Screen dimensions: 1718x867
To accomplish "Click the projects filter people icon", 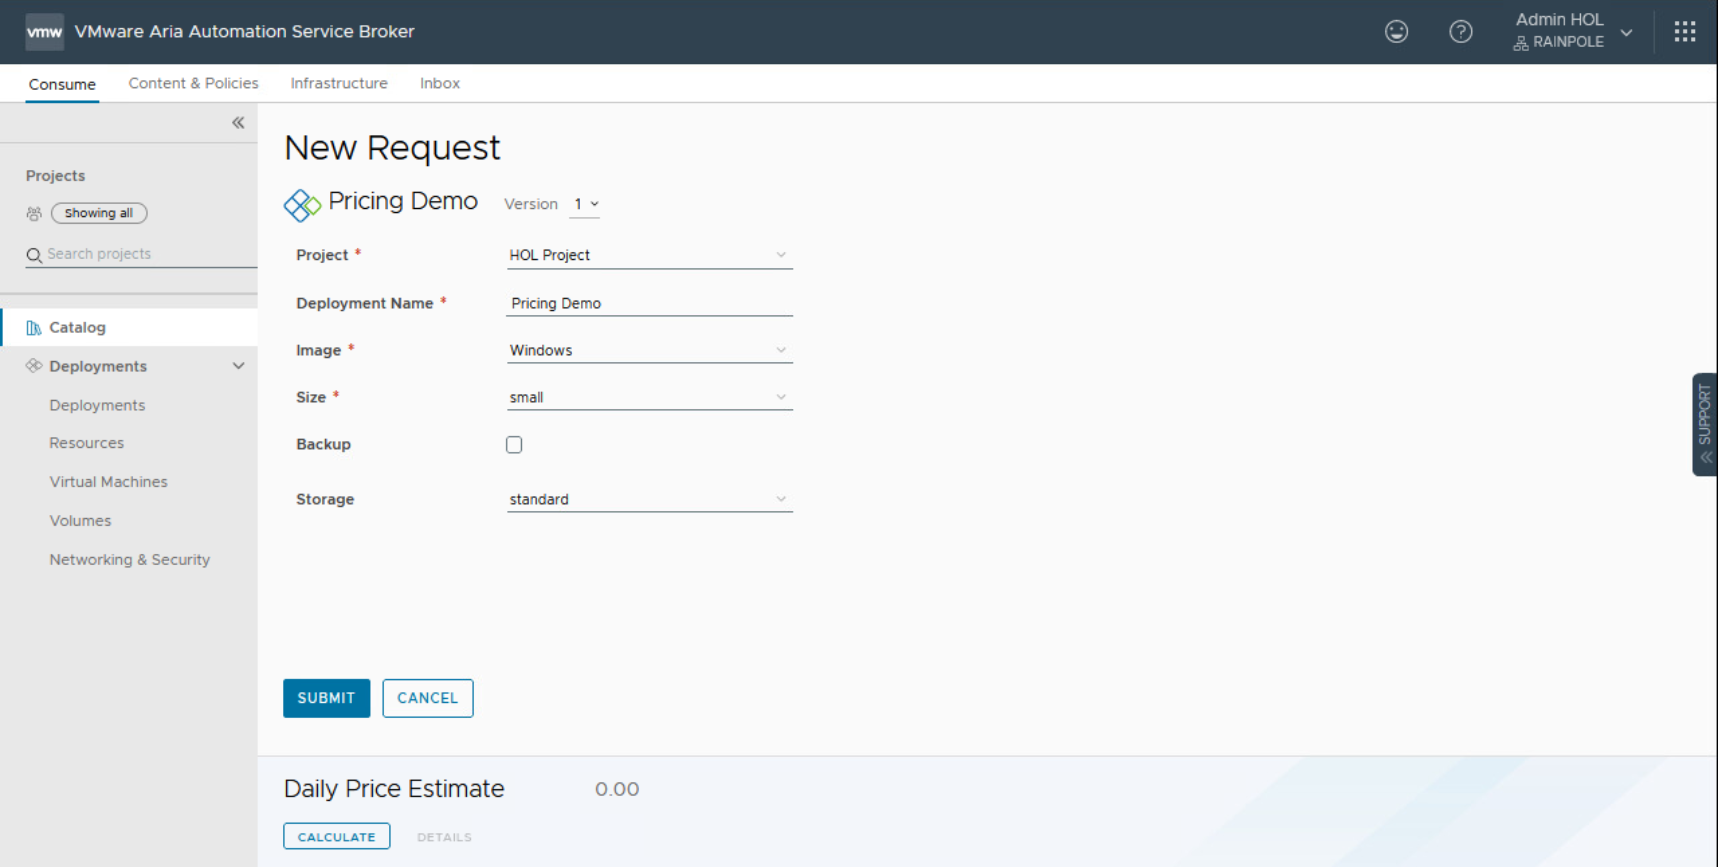I will tap(34, 214).
